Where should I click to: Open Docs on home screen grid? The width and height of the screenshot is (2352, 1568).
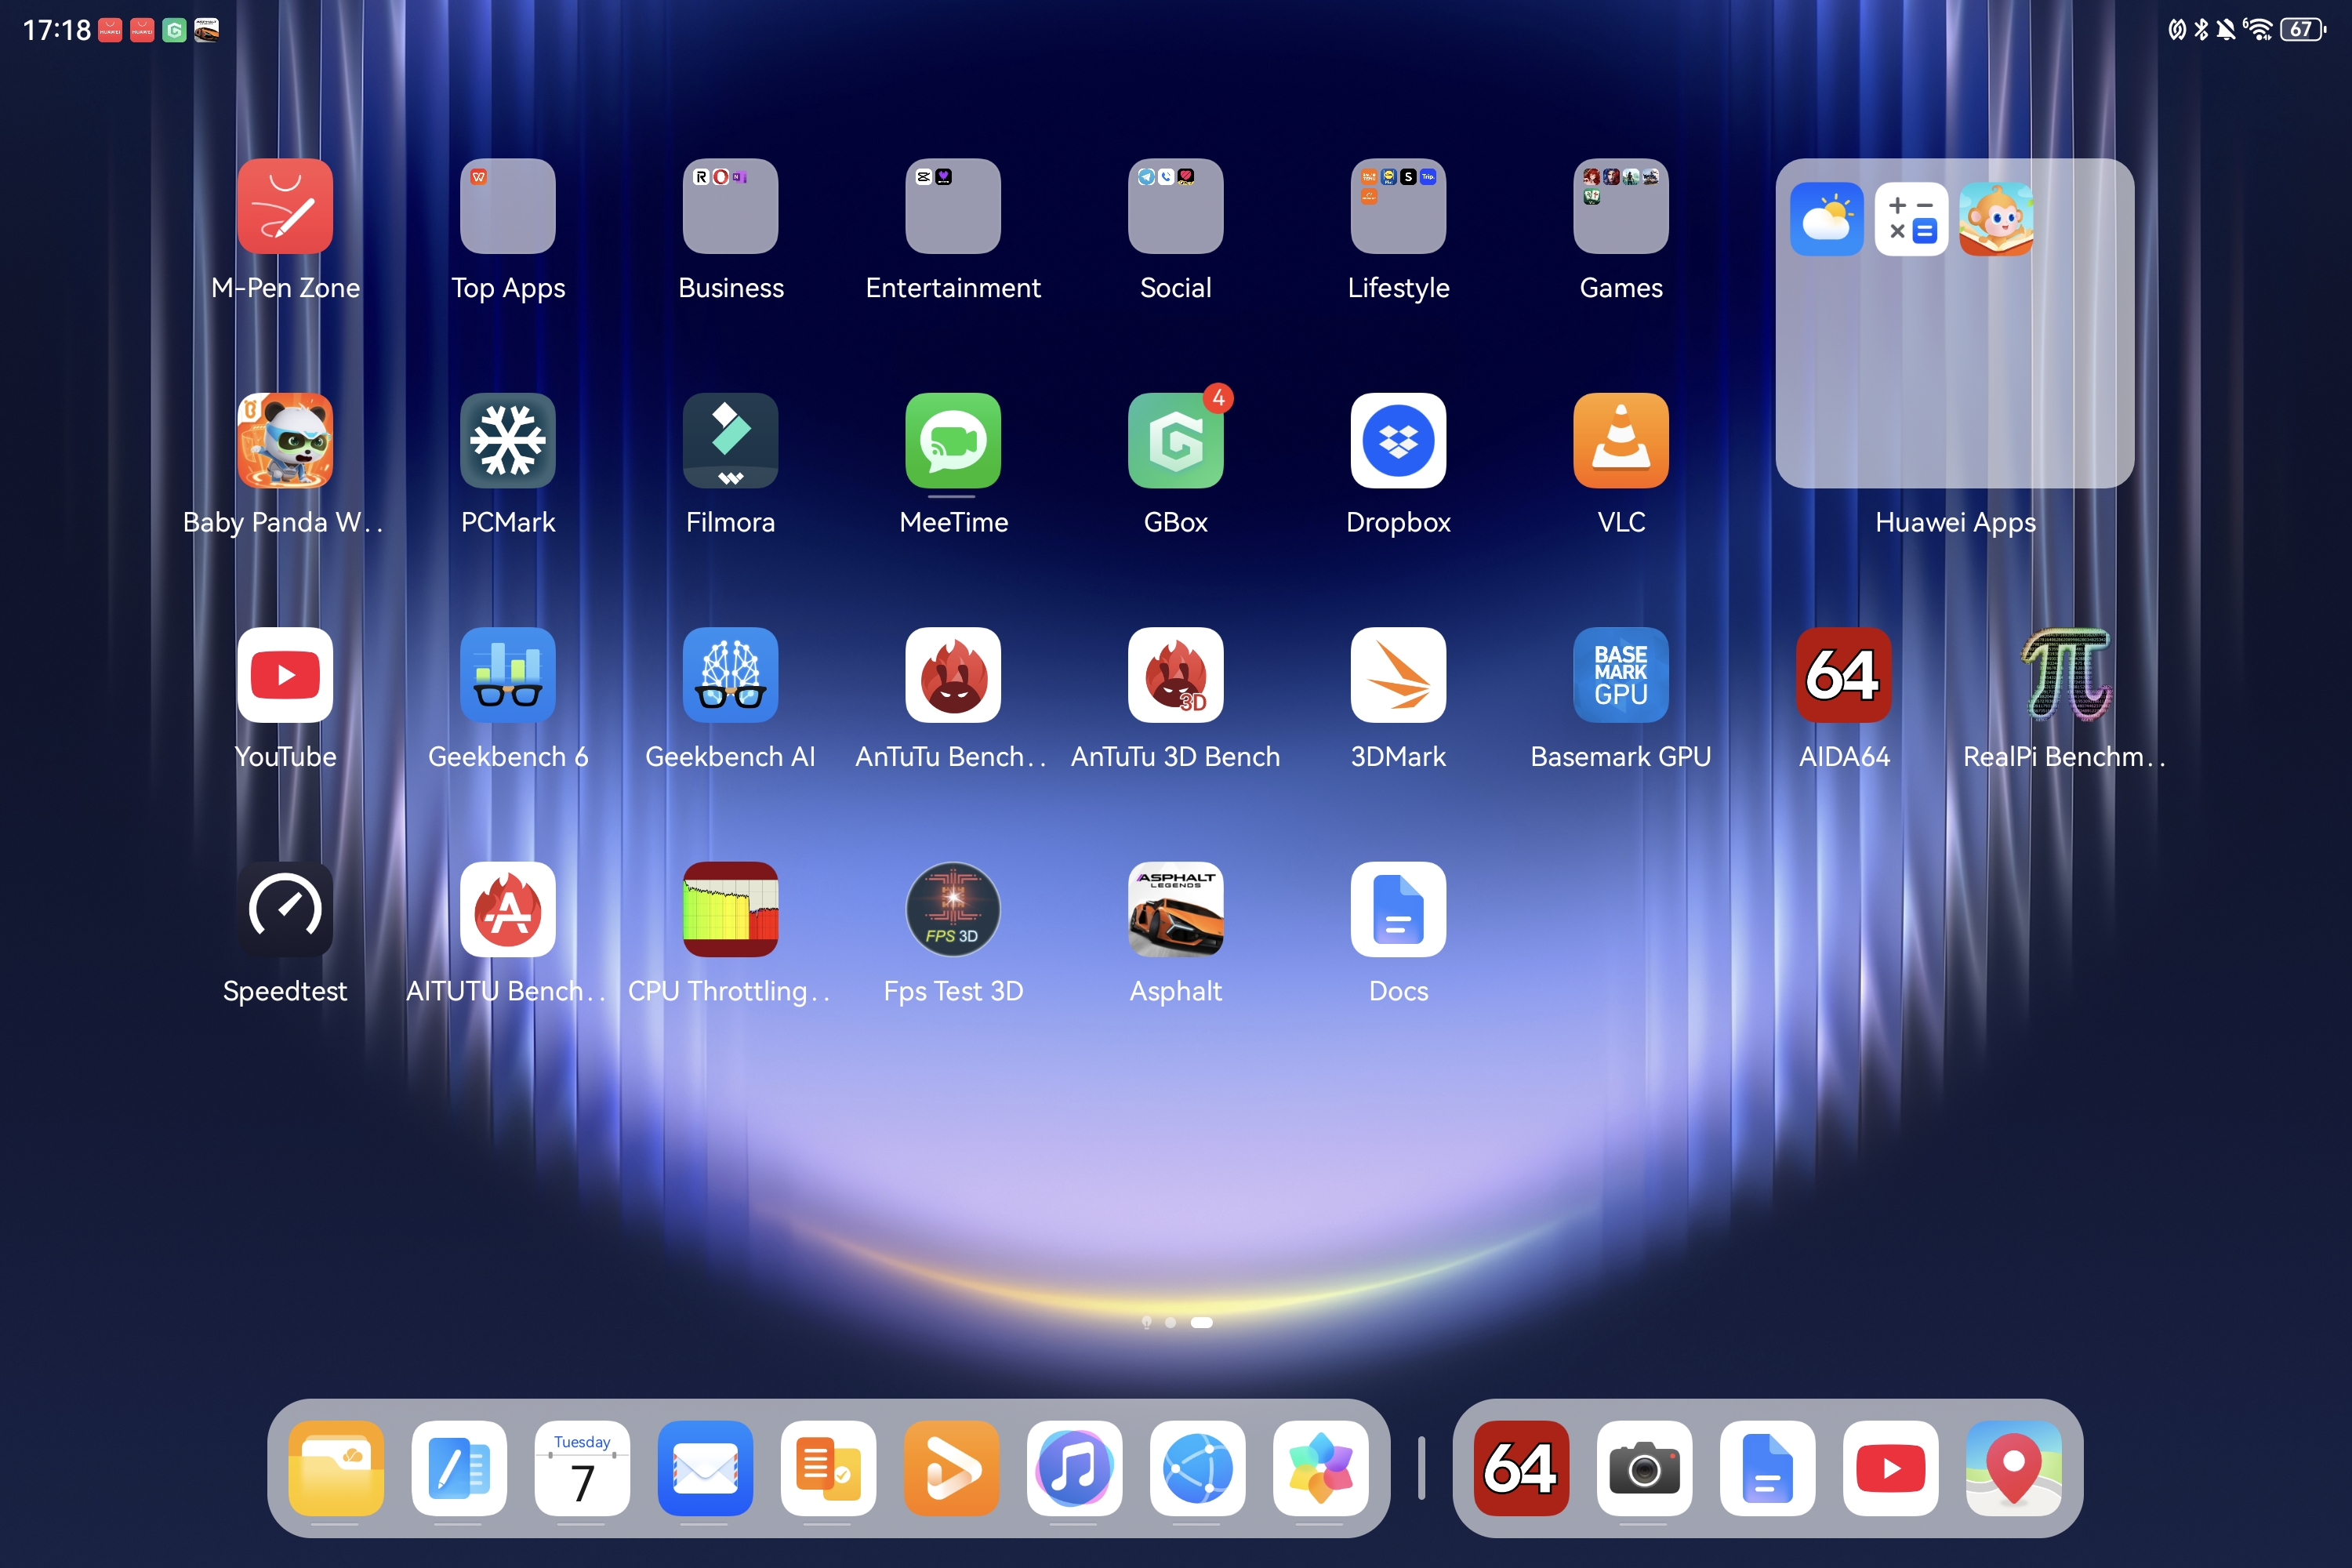pyautogui.click(x=1399, y=910)
